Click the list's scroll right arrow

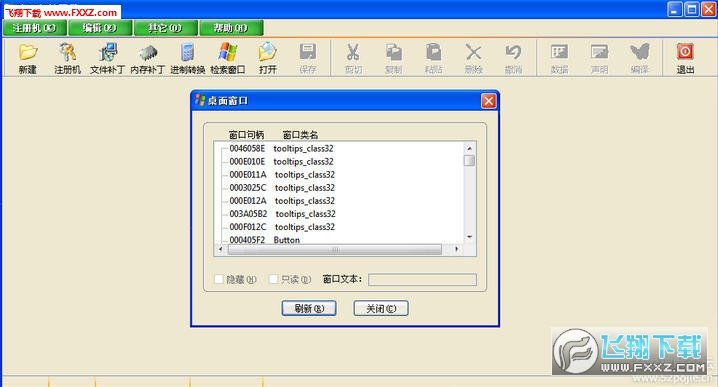[457, 250]
